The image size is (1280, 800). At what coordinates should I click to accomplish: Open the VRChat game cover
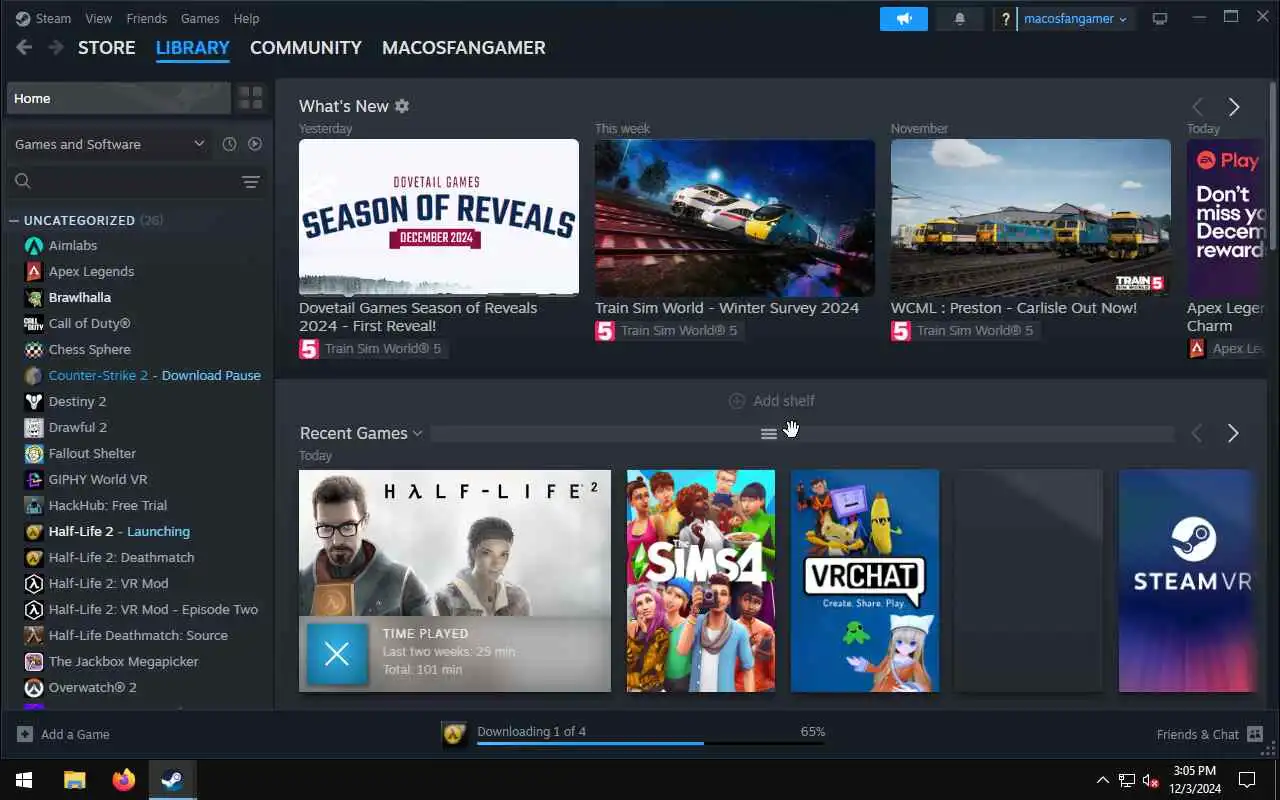point(865,581)
